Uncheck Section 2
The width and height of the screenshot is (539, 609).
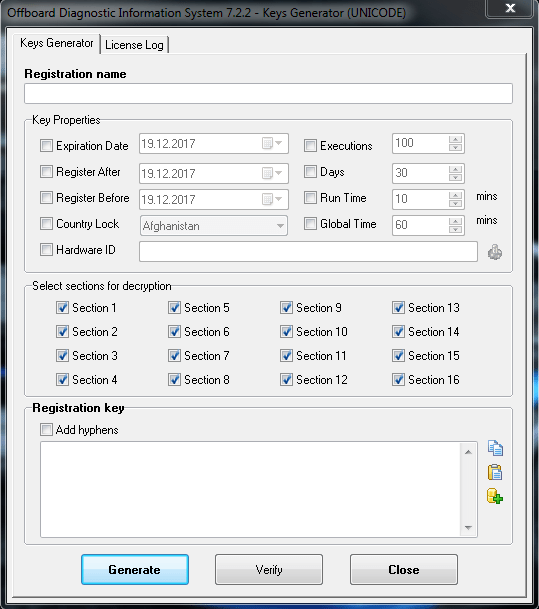(63, 332)
